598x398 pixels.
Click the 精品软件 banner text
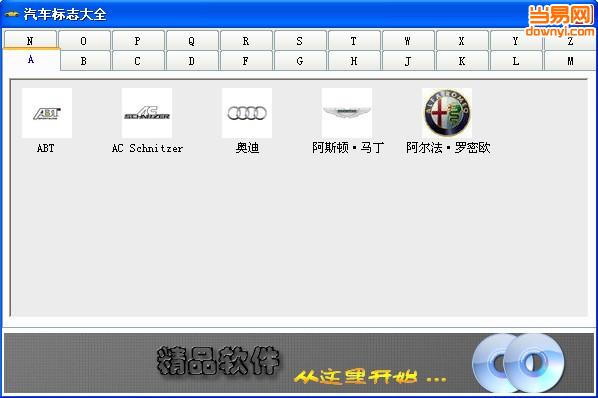tap(218, 361)
